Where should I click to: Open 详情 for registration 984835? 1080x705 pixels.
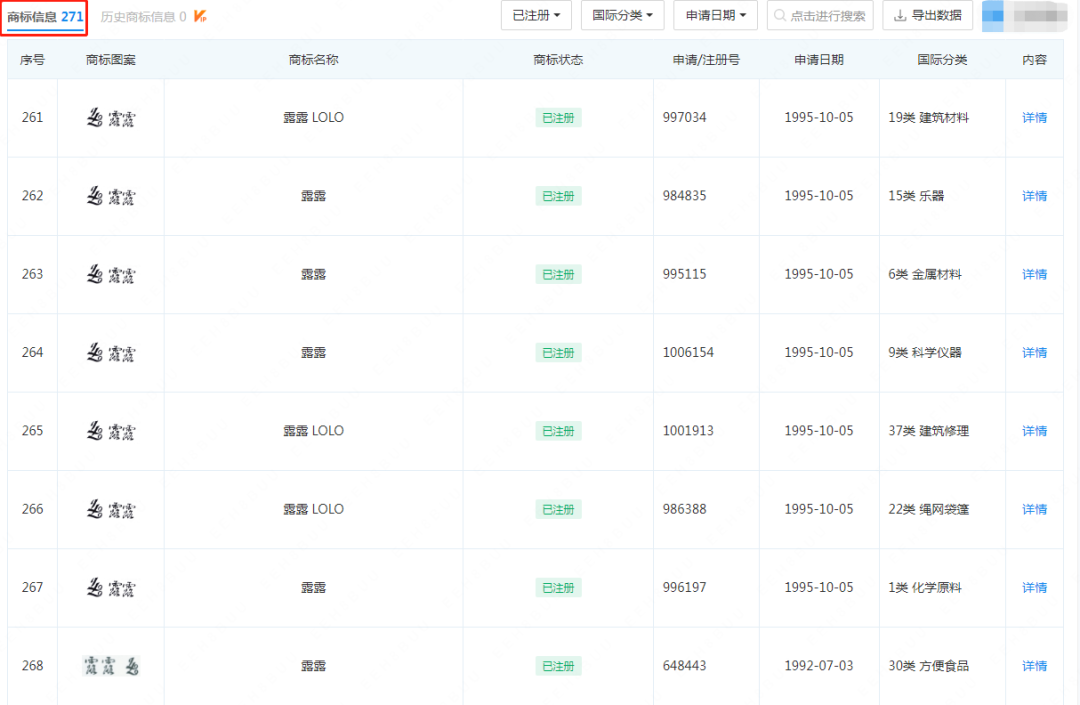click(x=1034, y=196)
